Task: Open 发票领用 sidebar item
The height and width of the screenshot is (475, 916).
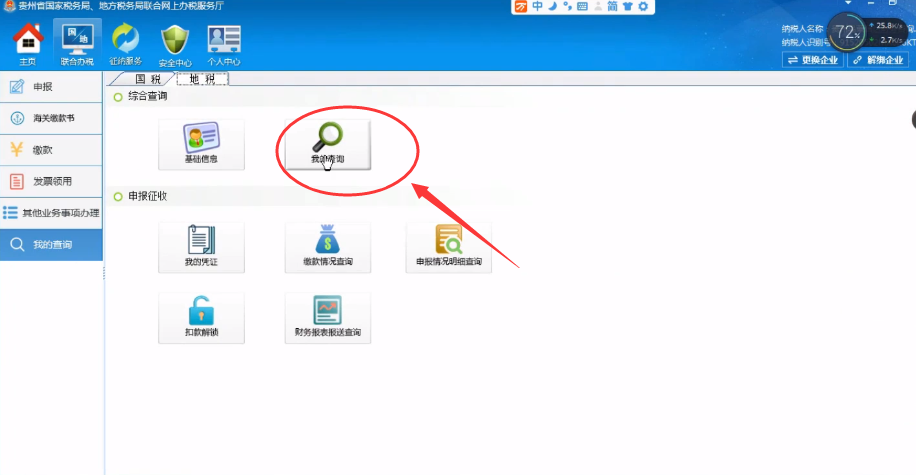Action: tap(51, 181)
